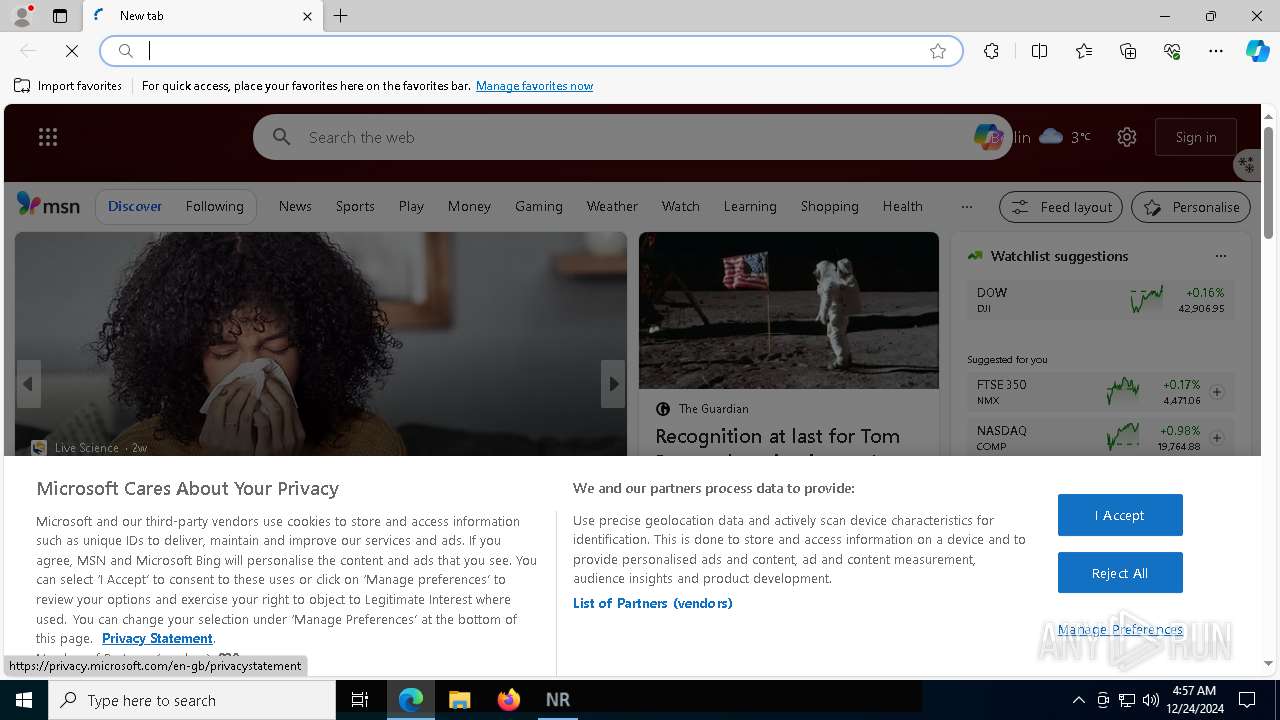The width and height of the screenshot is (1280, 720).
Task: Open the Windows Start menu
Action: [24, 700]
